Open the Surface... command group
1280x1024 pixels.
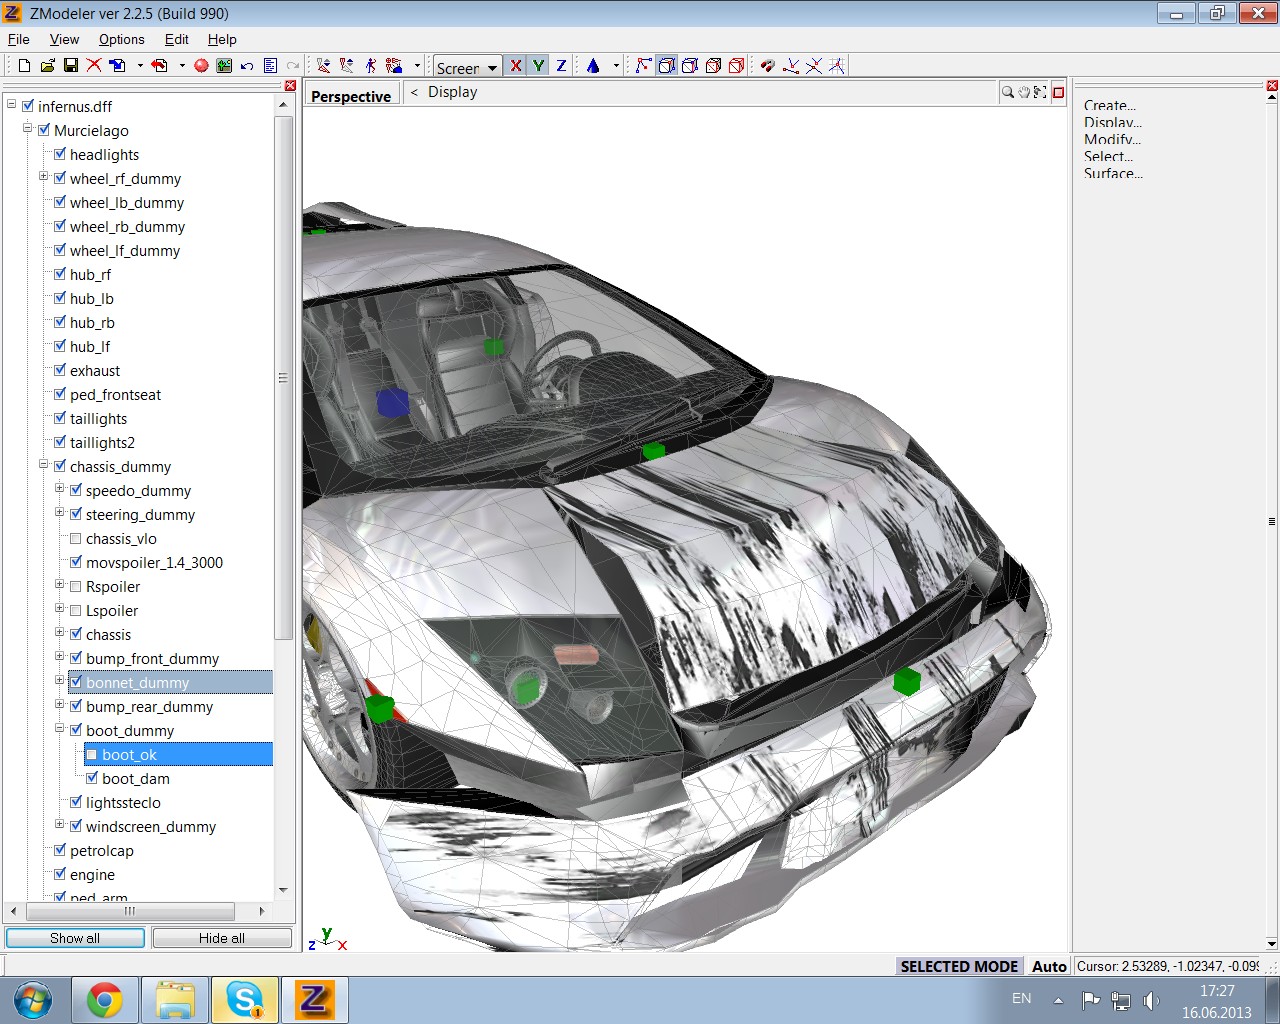point(1113,173)
